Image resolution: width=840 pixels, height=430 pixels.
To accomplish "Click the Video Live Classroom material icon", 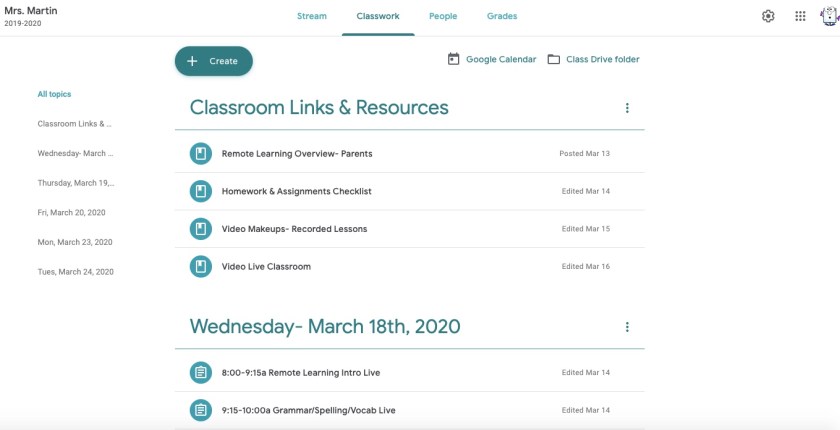I will [x=201, y=266].
